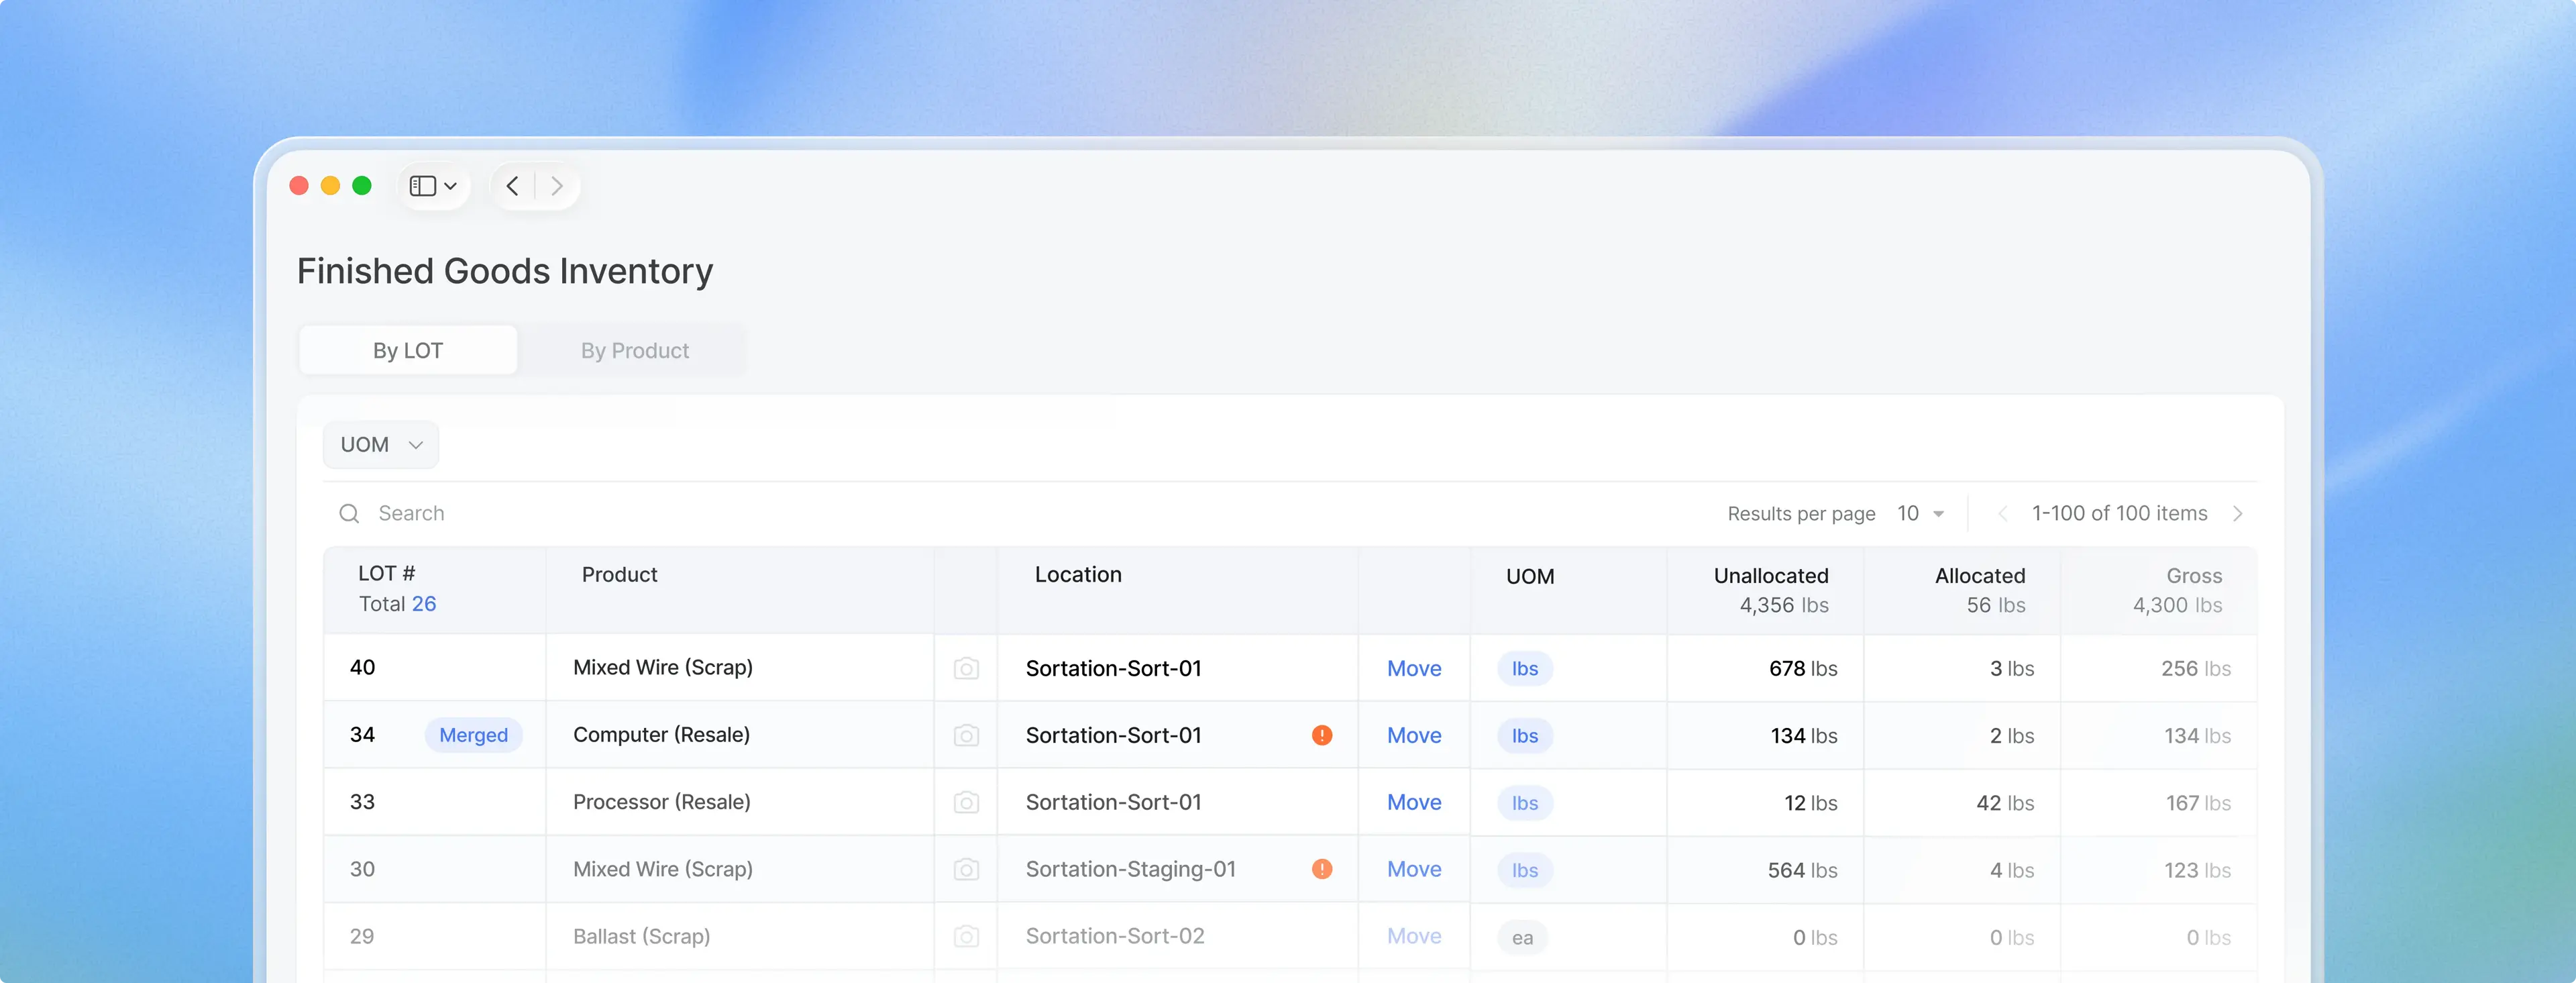Select the By LOT tab

[x=408, y=350]
